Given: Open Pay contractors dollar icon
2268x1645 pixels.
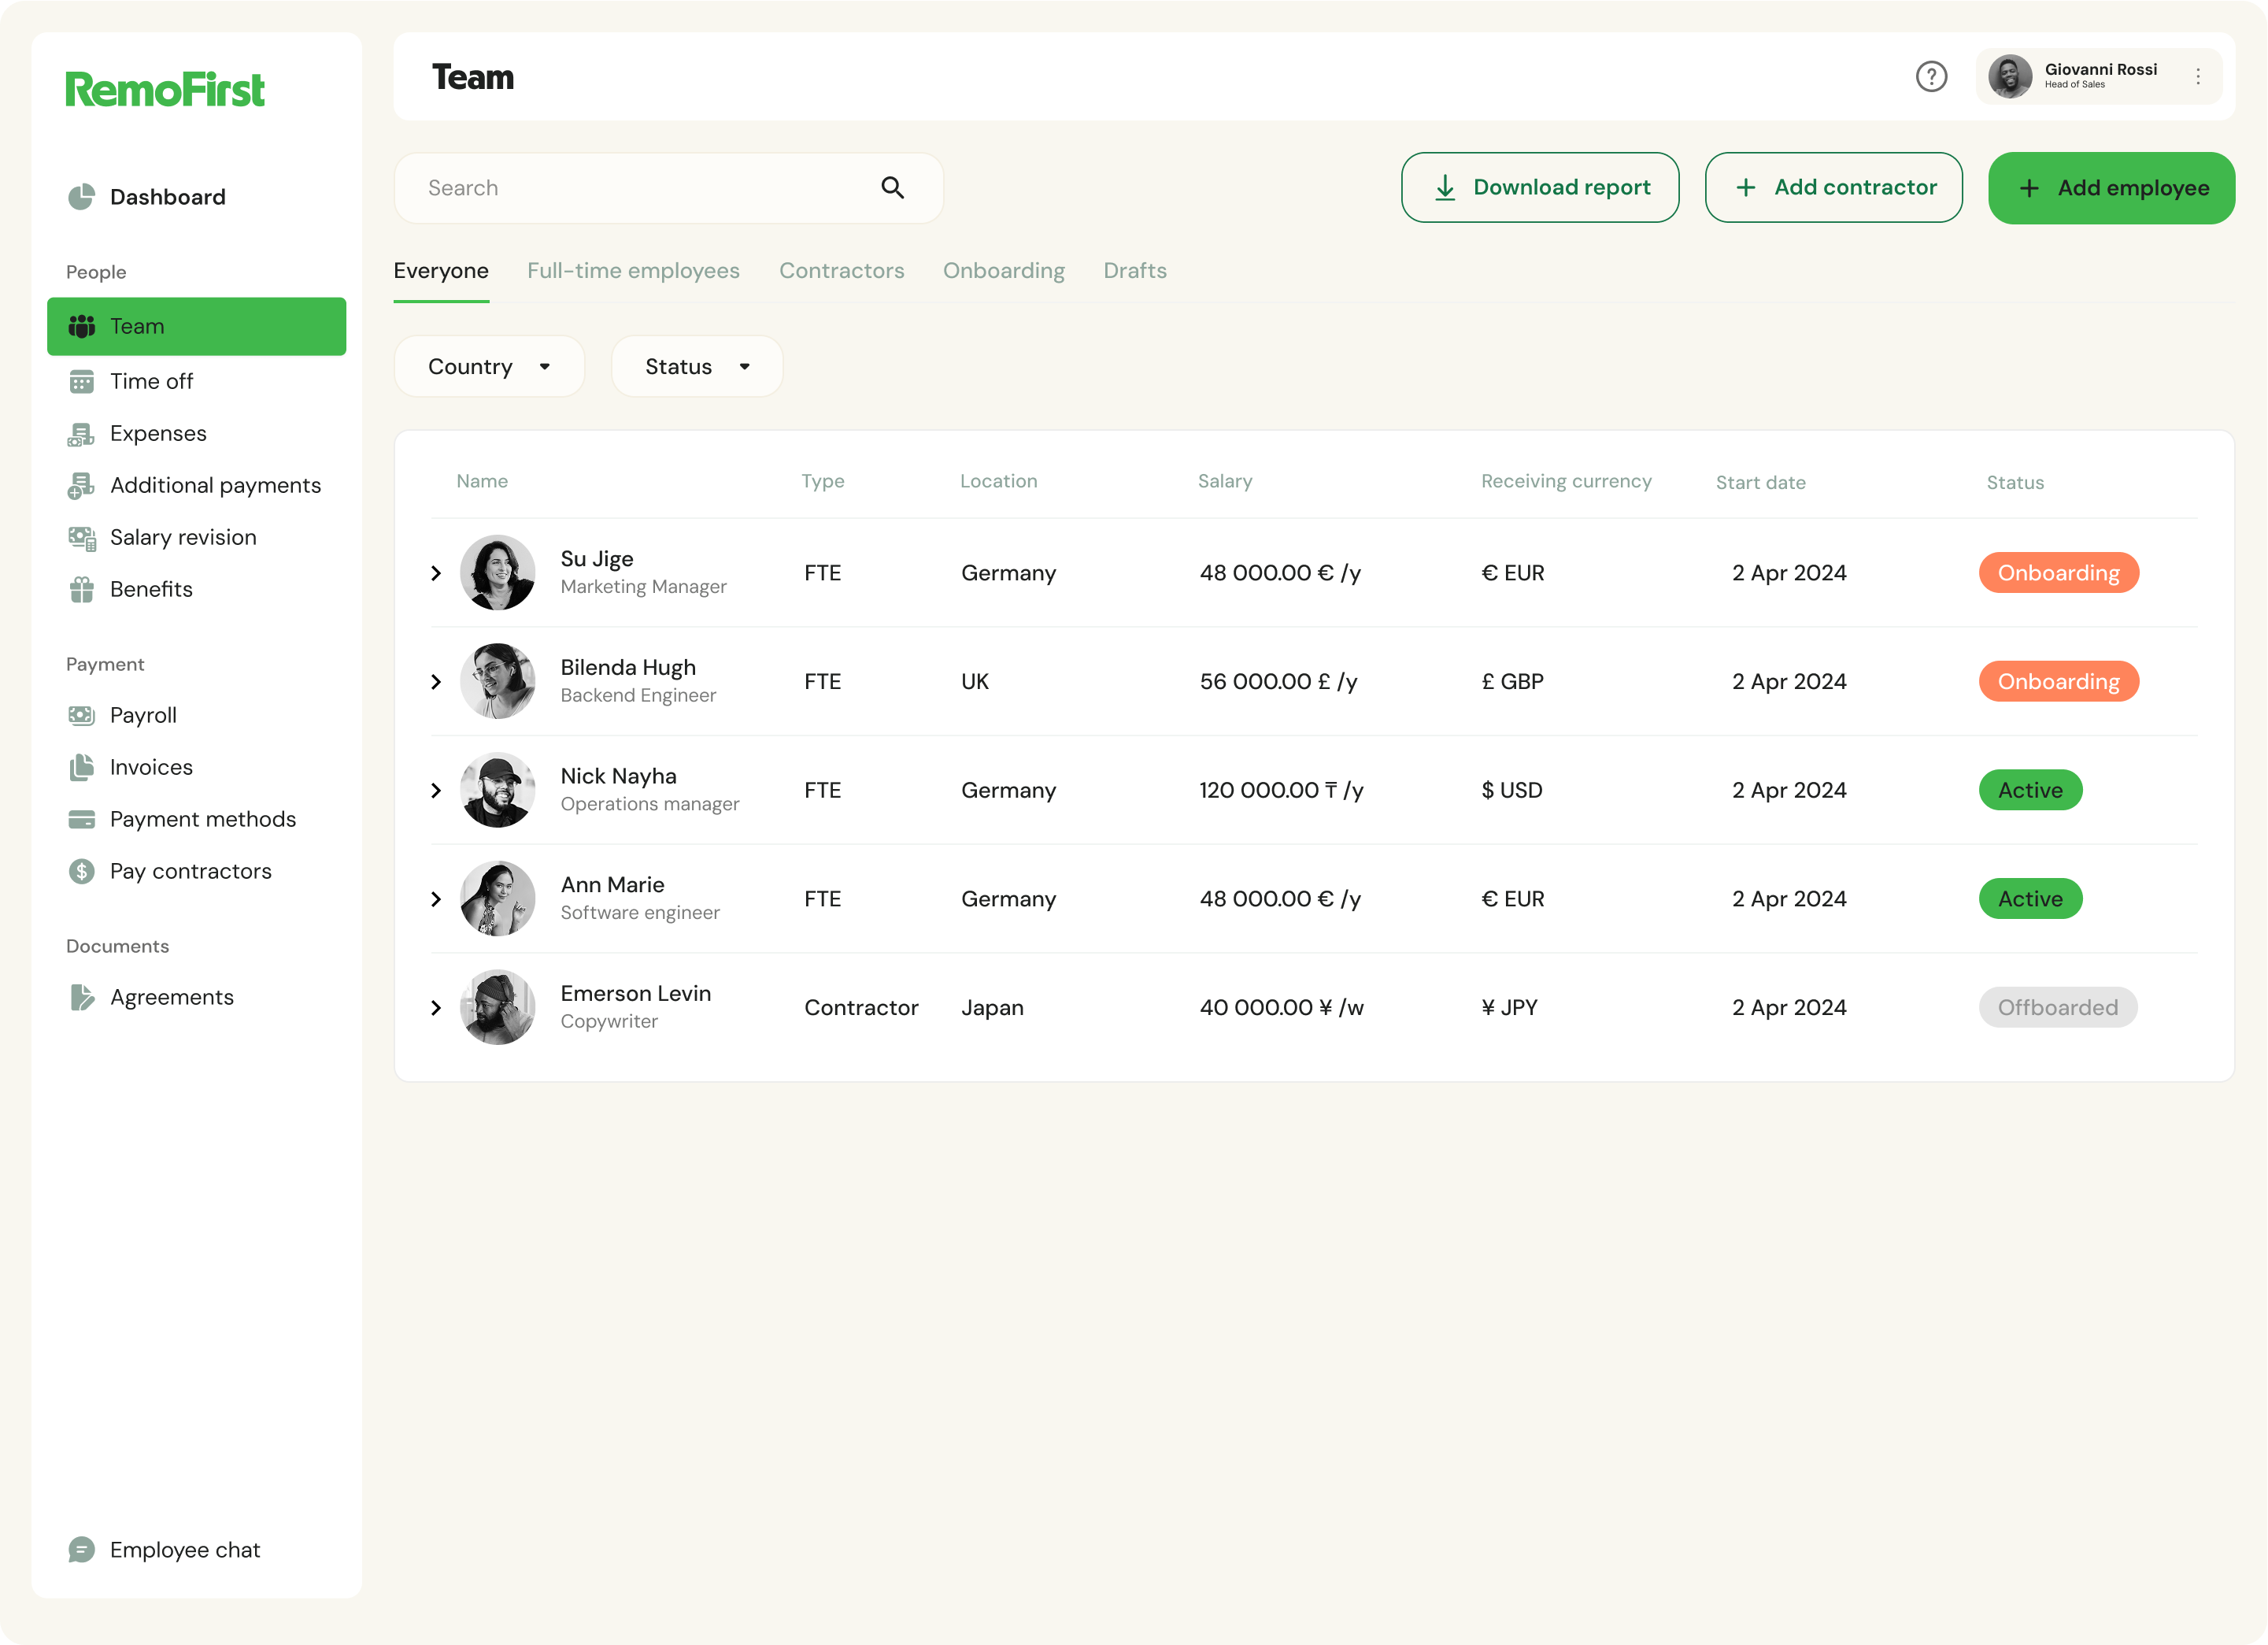Looking at the screenshot, I should click(x=82, y=871).
